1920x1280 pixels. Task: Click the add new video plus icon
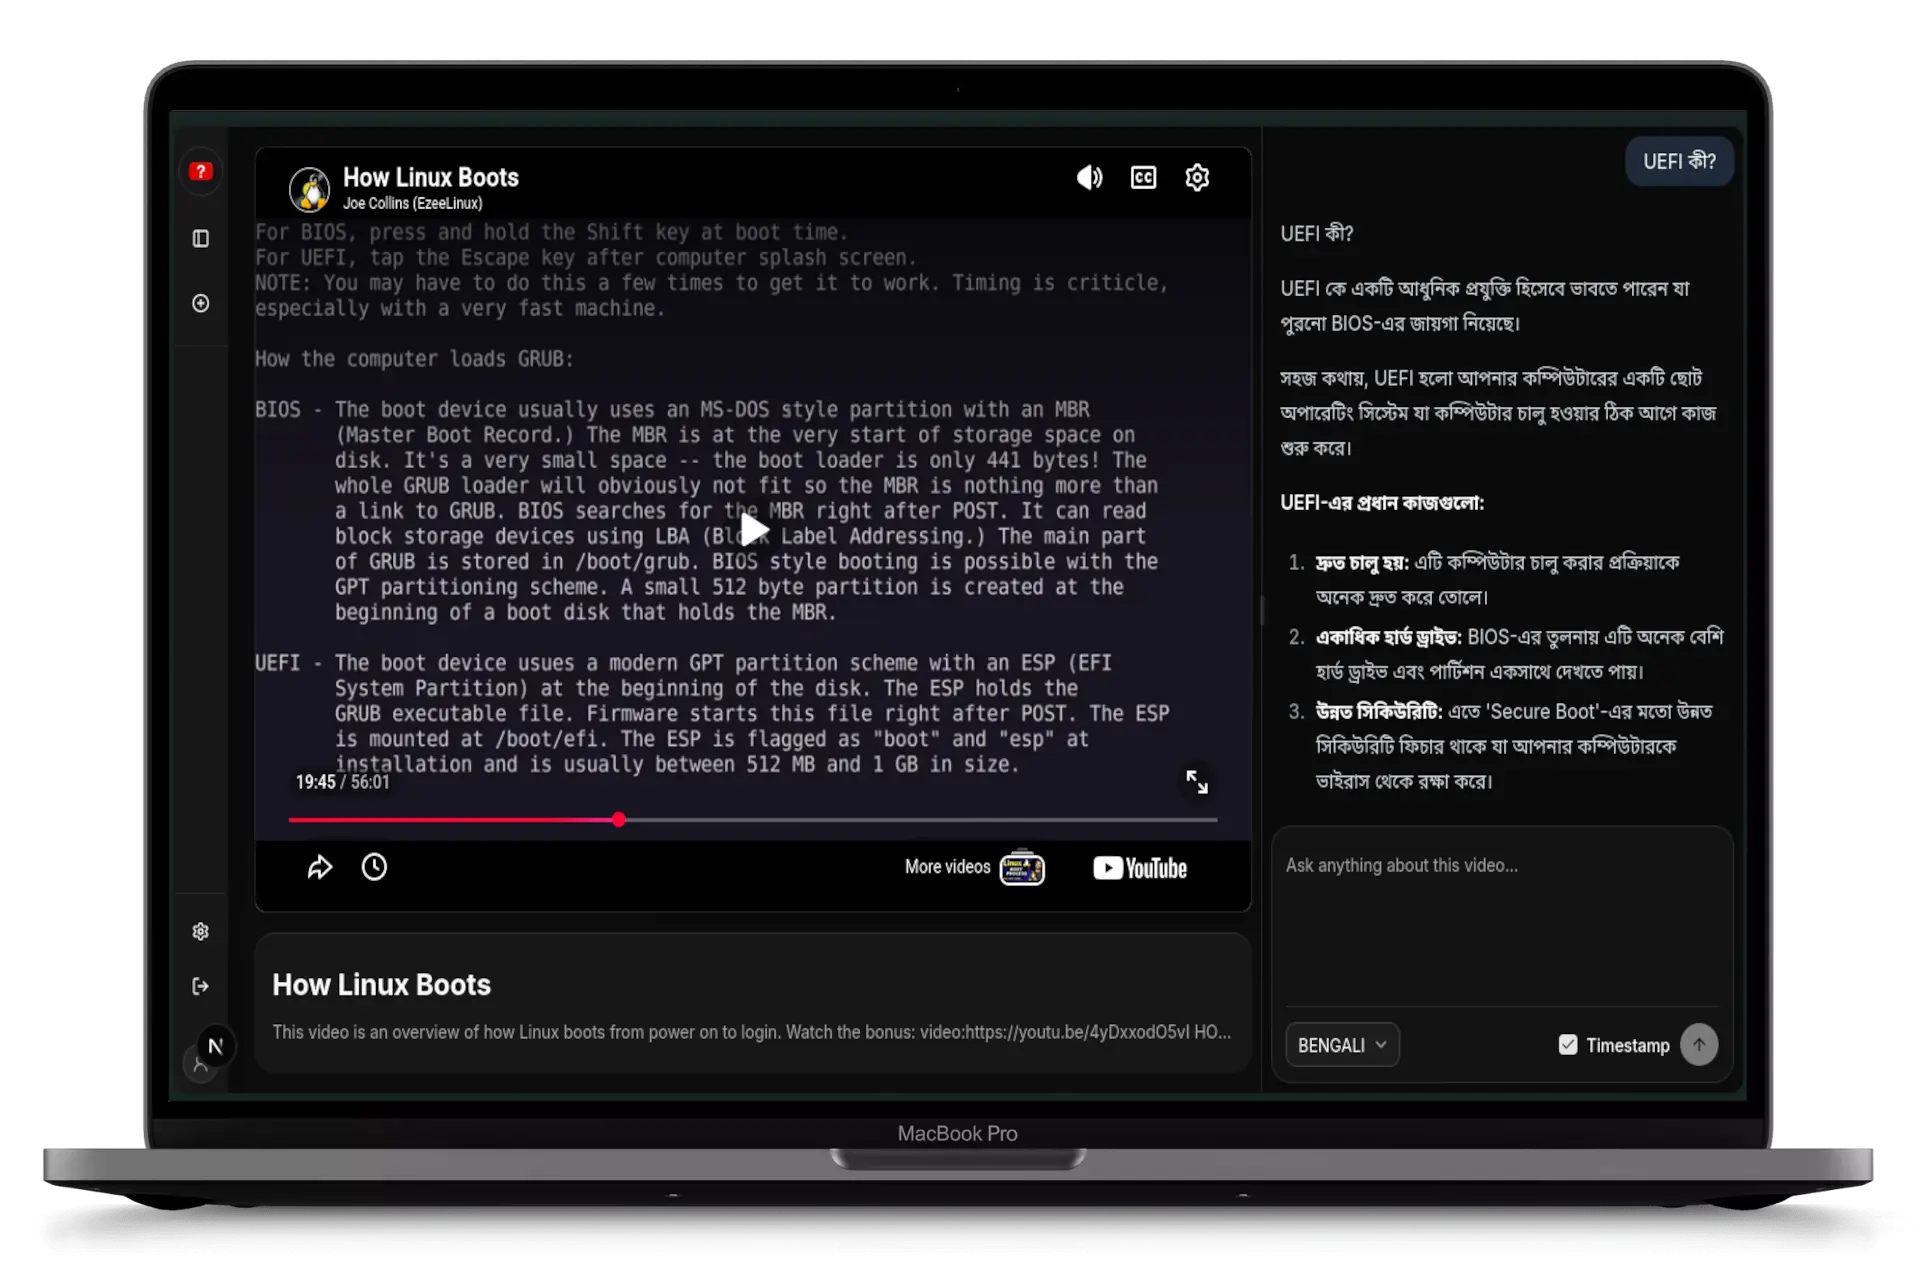coord(201,303)
